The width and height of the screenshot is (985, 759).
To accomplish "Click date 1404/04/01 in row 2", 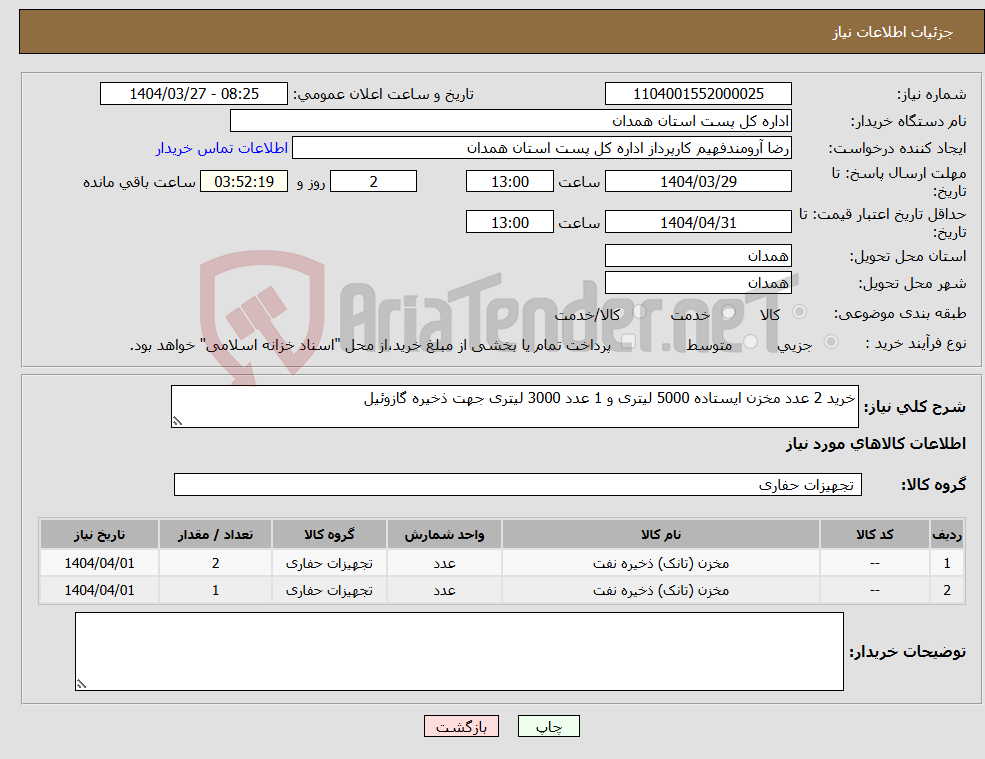I will point(99,591).
